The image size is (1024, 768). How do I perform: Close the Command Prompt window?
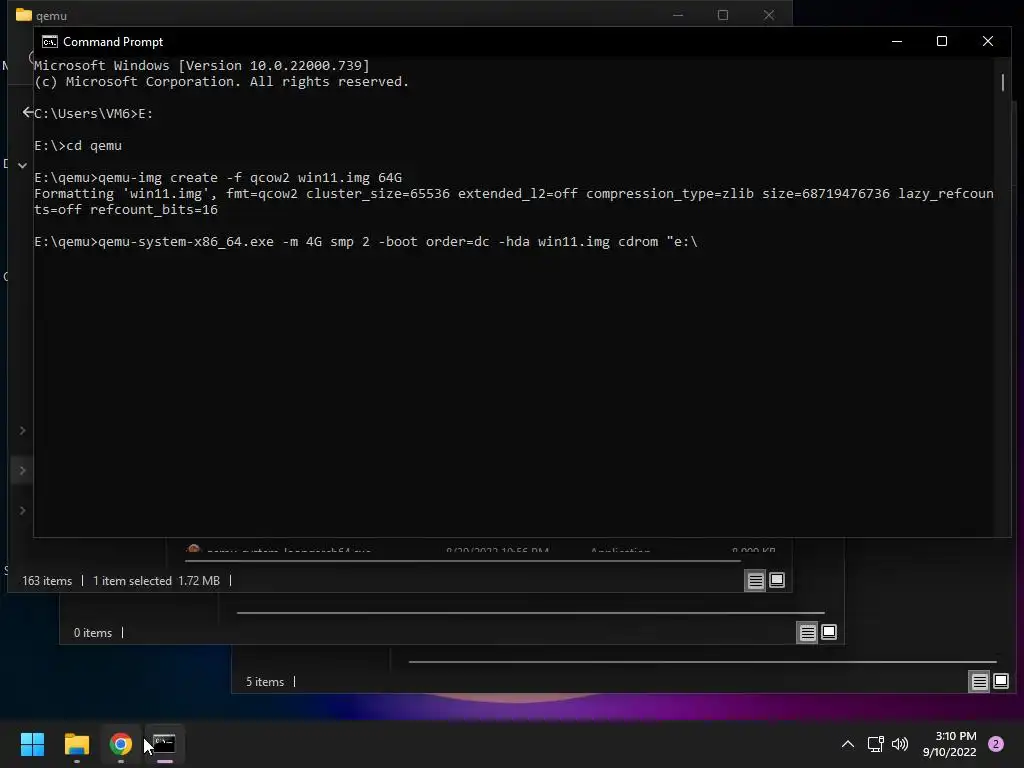click(x=987, y=41)
